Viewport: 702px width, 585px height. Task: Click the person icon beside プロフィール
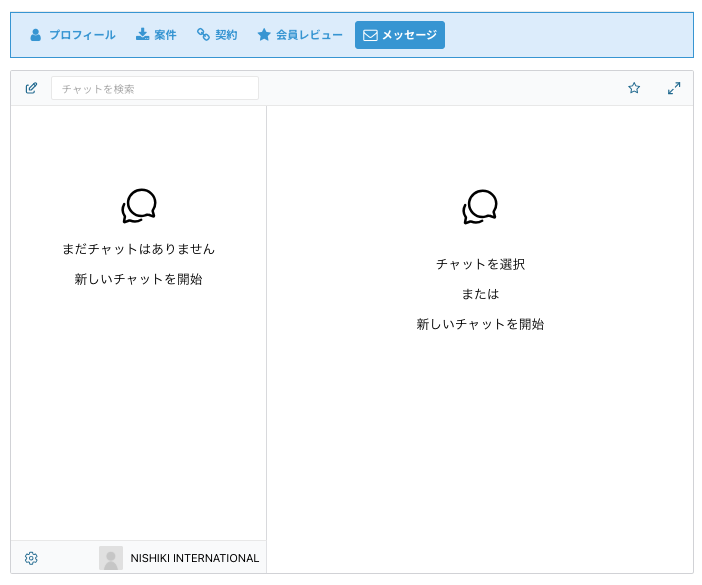click(36, 35)
